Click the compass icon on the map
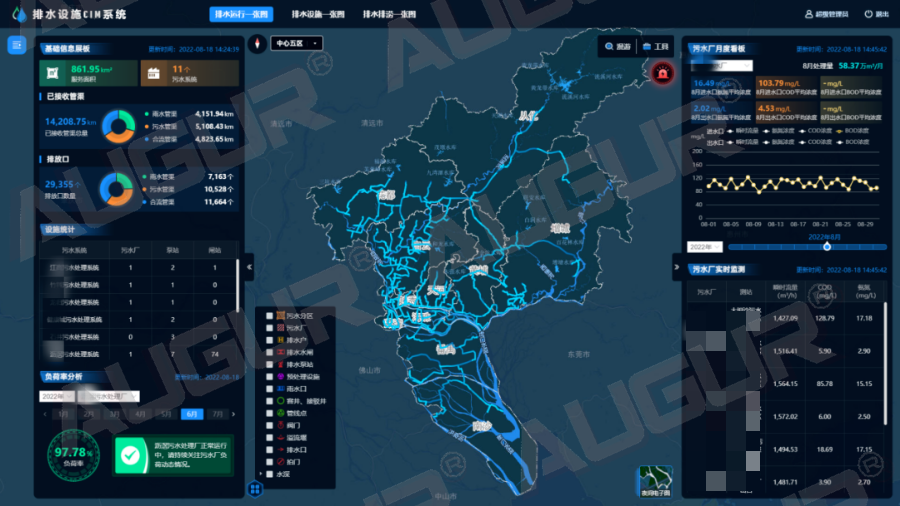This screenshot has height=506, width=900. [257, 43]
